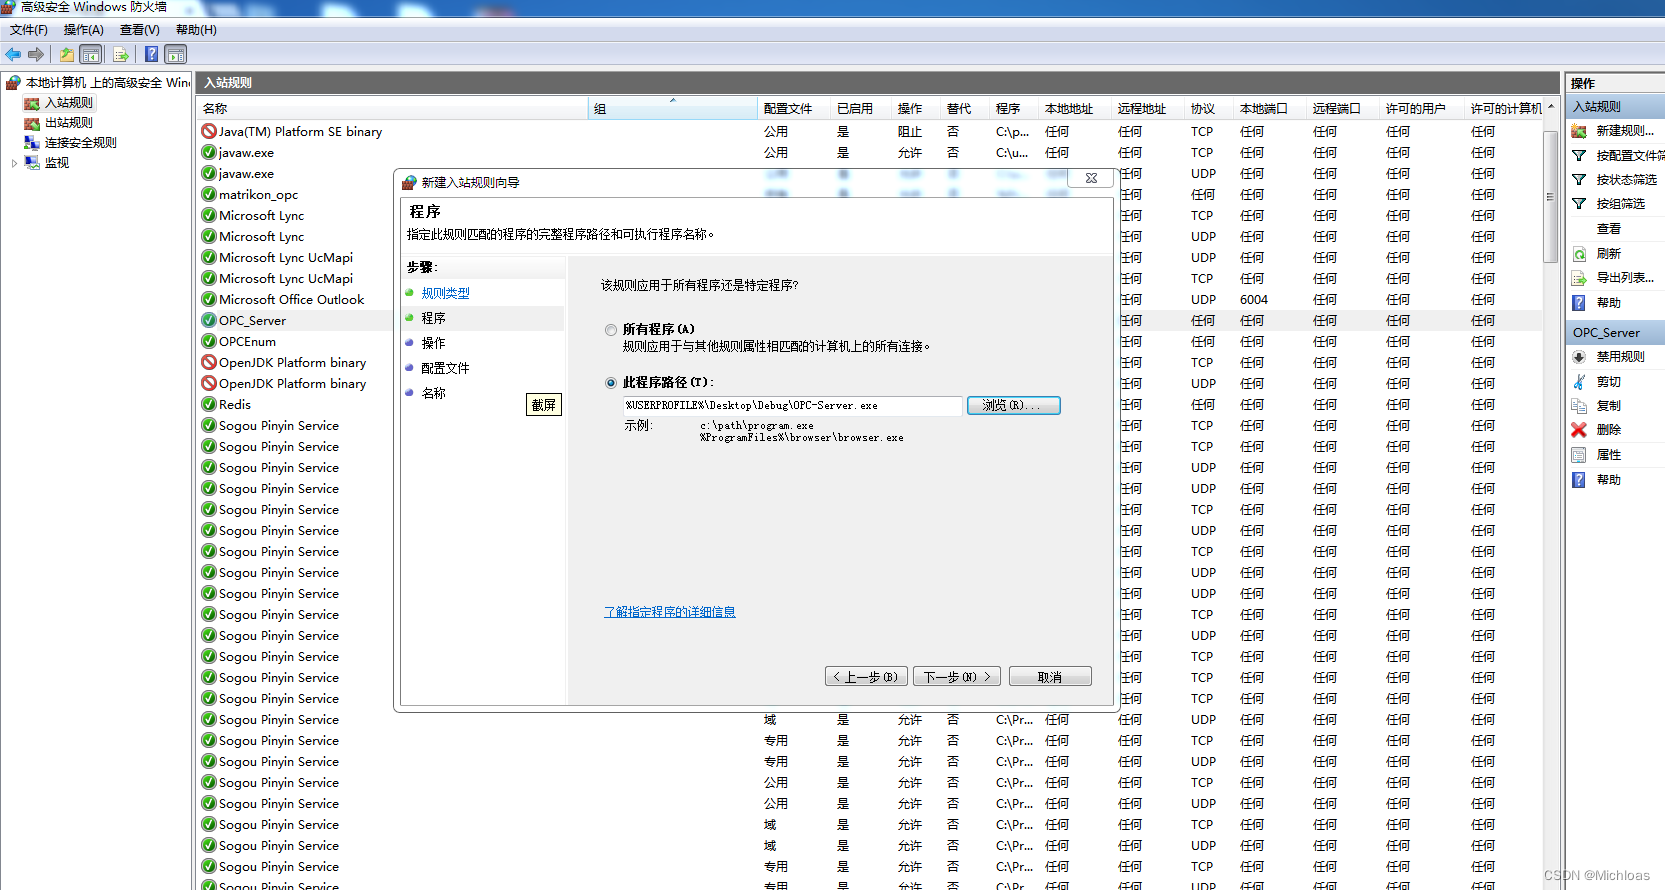Close the New Inbound Rule wizard dialog
Image resolution: width=1665 pixels, height=890 pixels.
1091,178
